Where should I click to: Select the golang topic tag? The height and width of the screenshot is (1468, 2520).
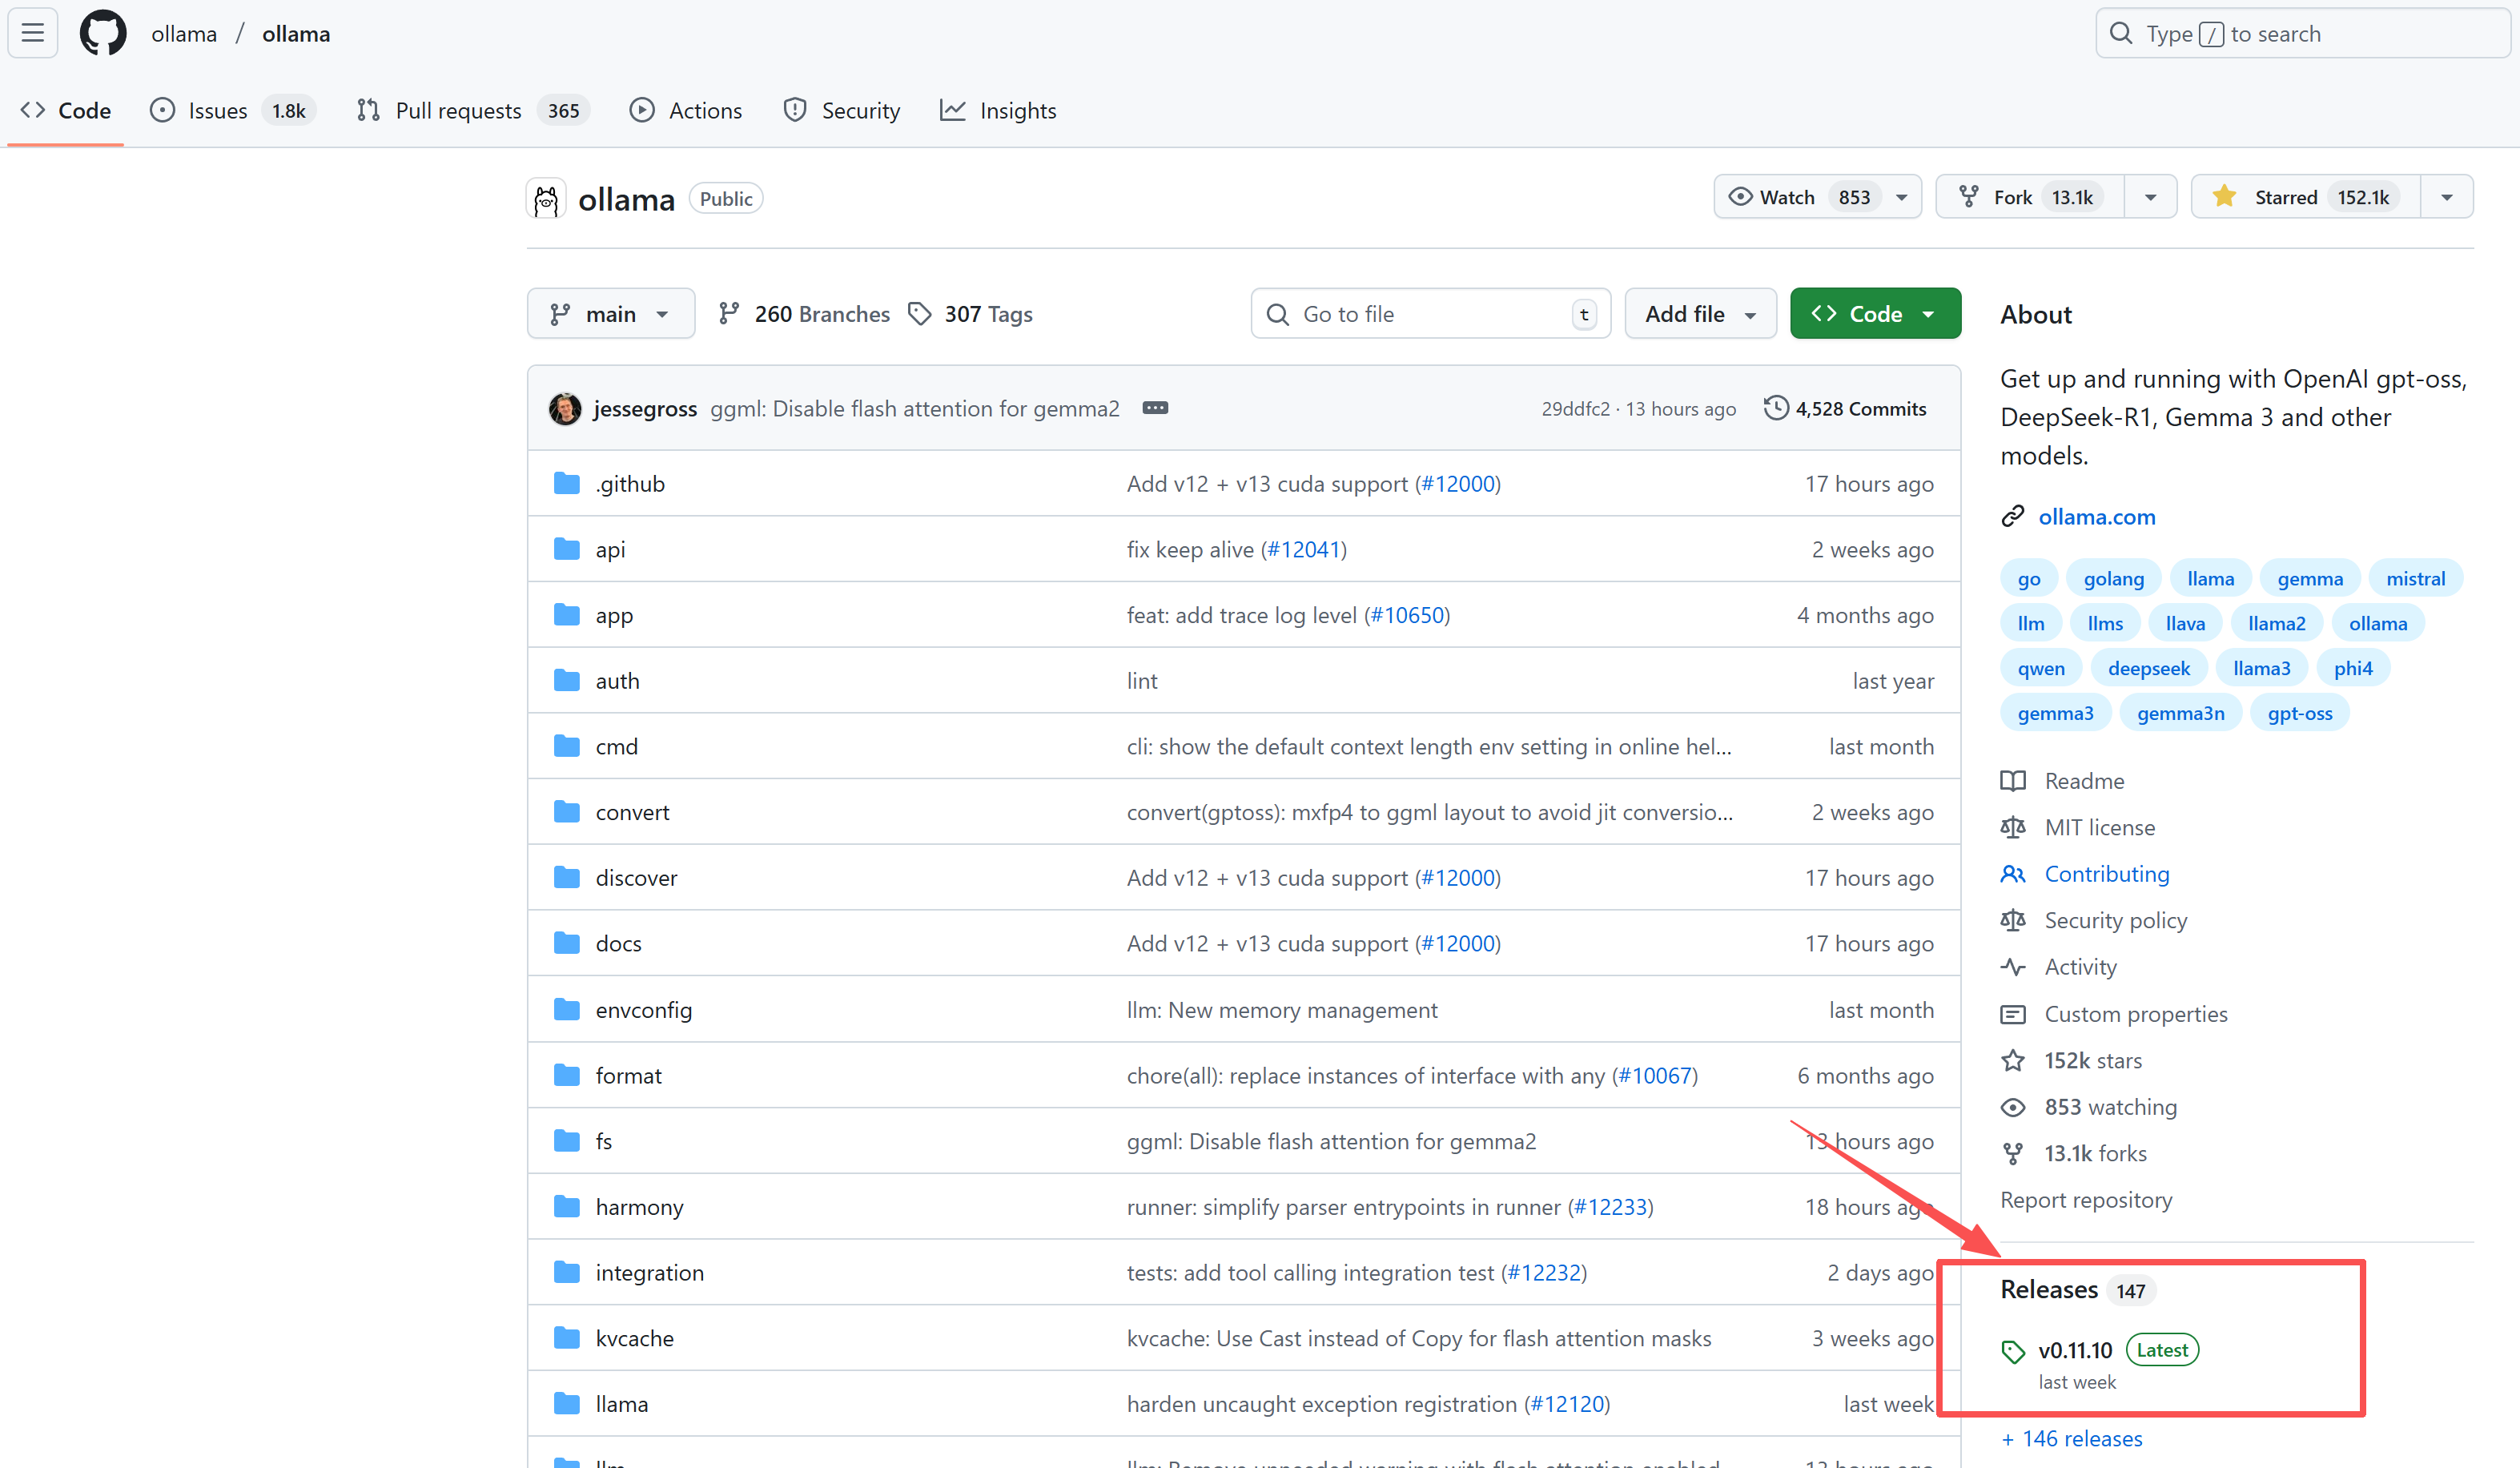pos(2114,579)
